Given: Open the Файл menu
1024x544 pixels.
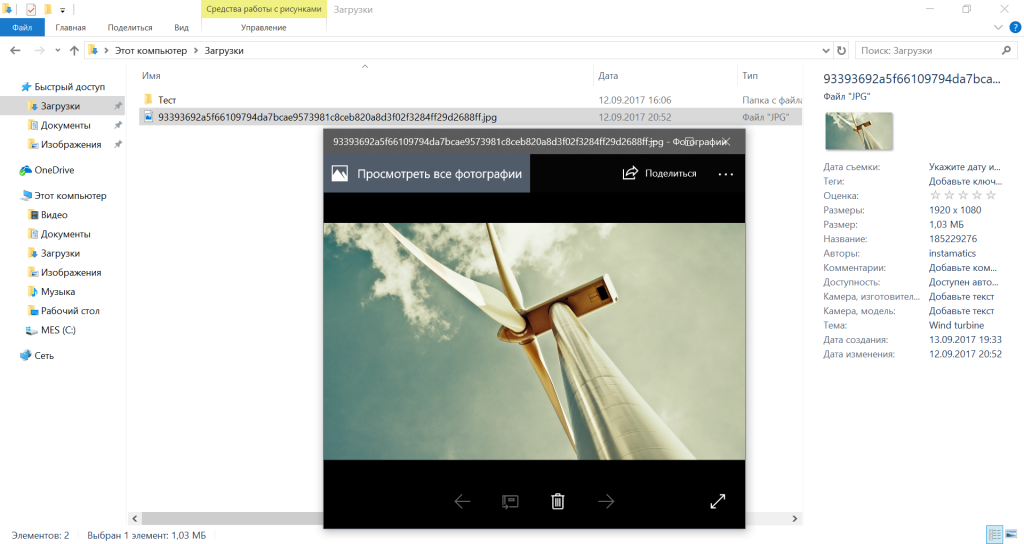Looking at the screenshot, I should (22, 28).
